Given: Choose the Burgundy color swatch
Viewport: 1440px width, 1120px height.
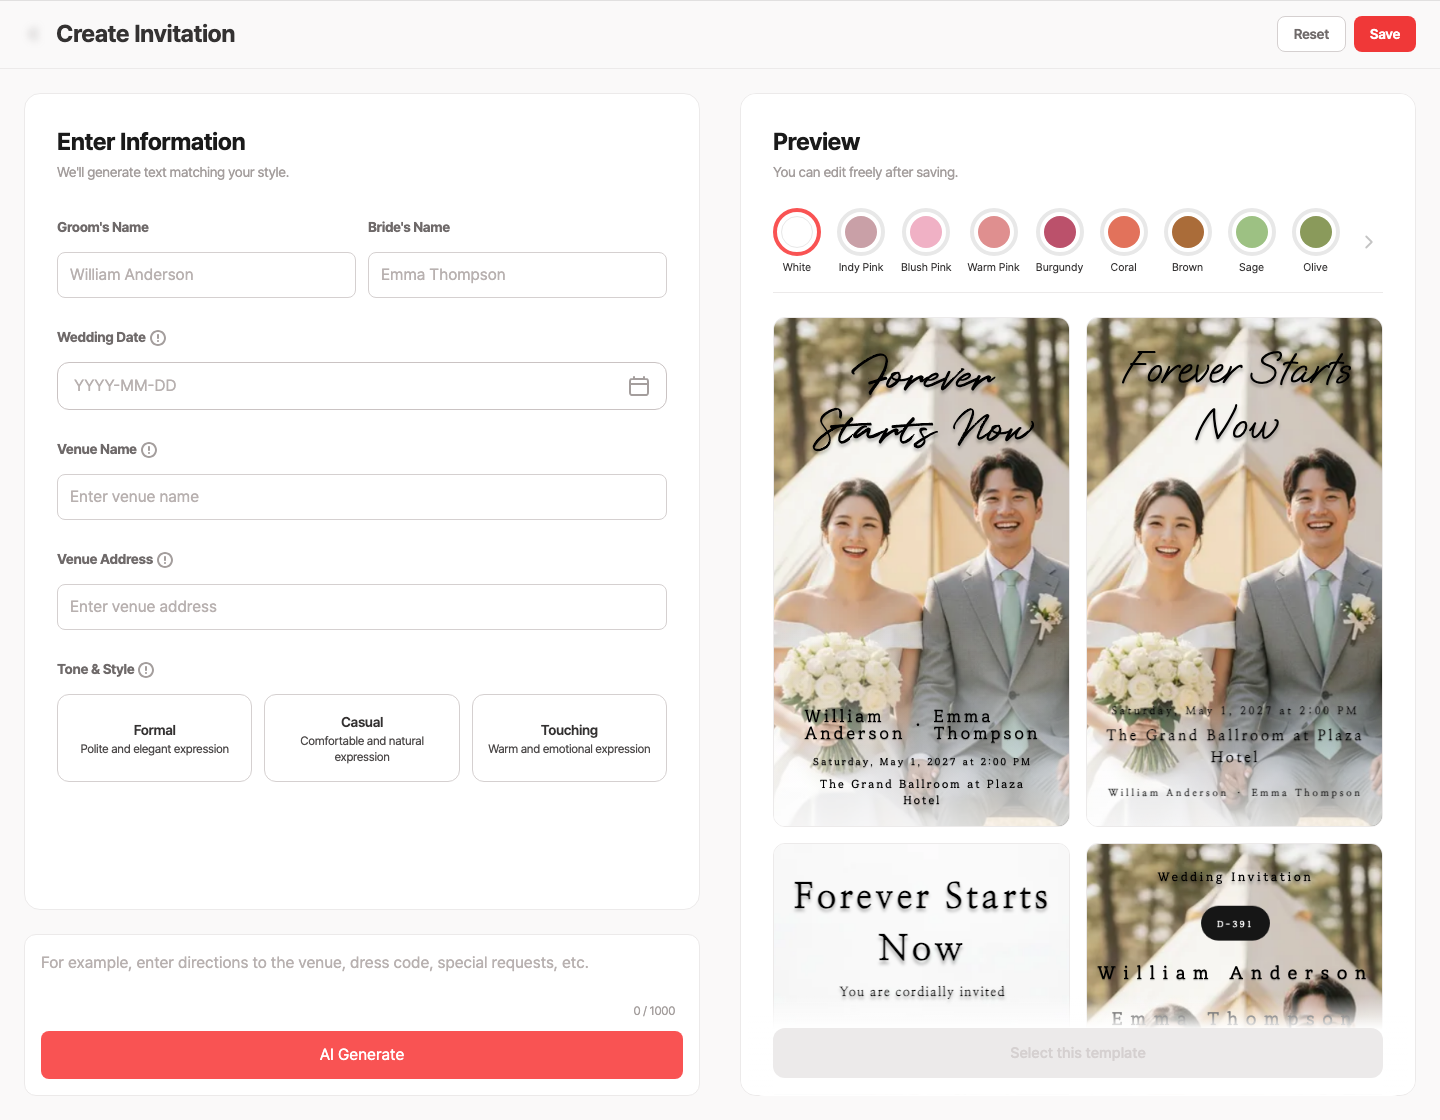Looking at the screenshot, I should click(x=1060, y=232).
